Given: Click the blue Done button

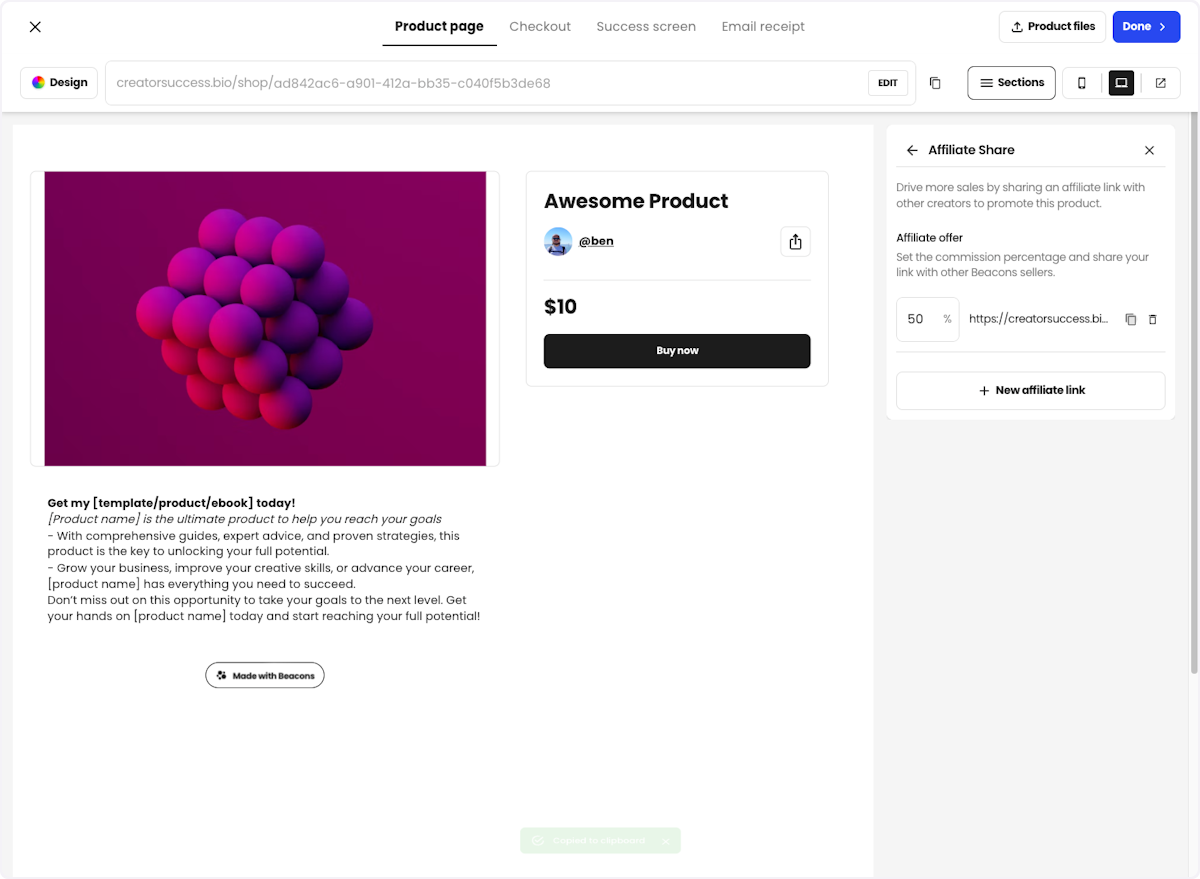Looking at the screenshot, I should tap(1146, 27).
